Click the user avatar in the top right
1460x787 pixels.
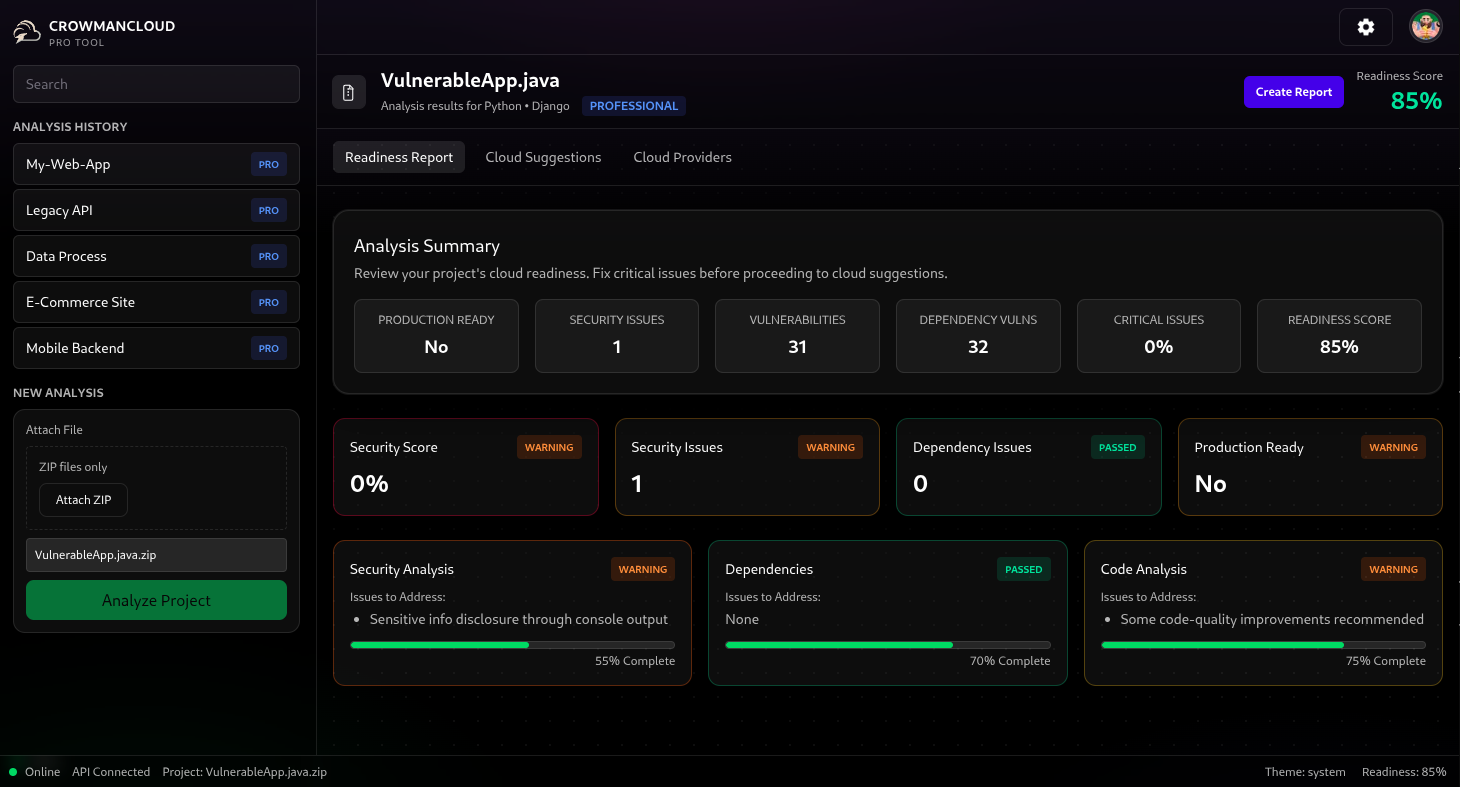click(x=1425, y=27)
